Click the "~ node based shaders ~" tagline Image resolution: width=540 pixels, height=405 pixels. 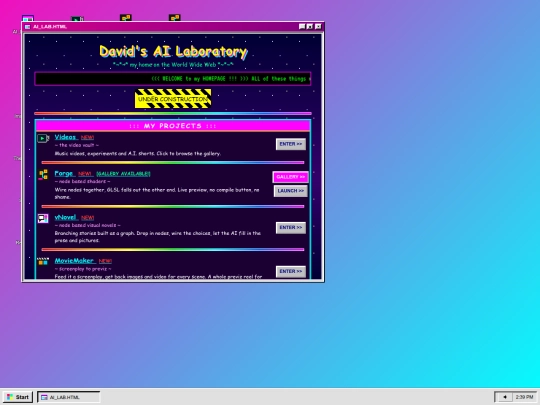point(82,181)
